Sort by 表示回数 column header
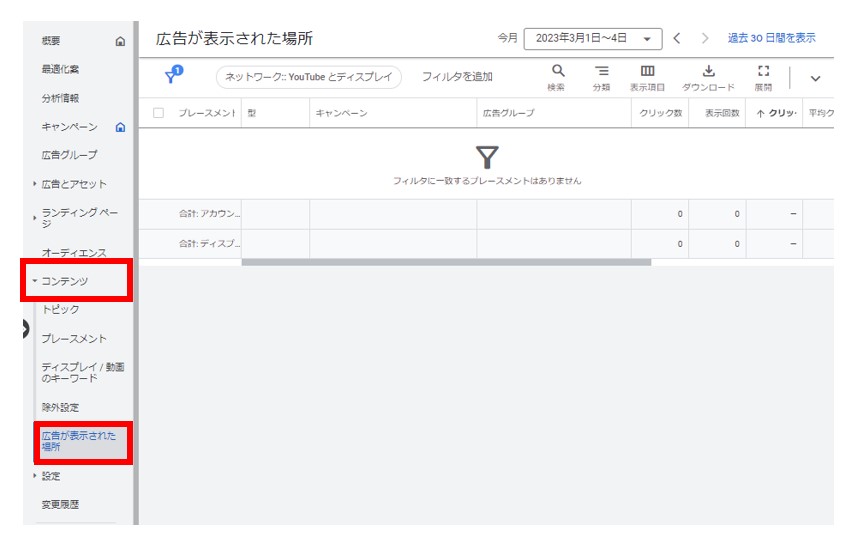This screenshot has height=537, width=852. tap(722, 113)
